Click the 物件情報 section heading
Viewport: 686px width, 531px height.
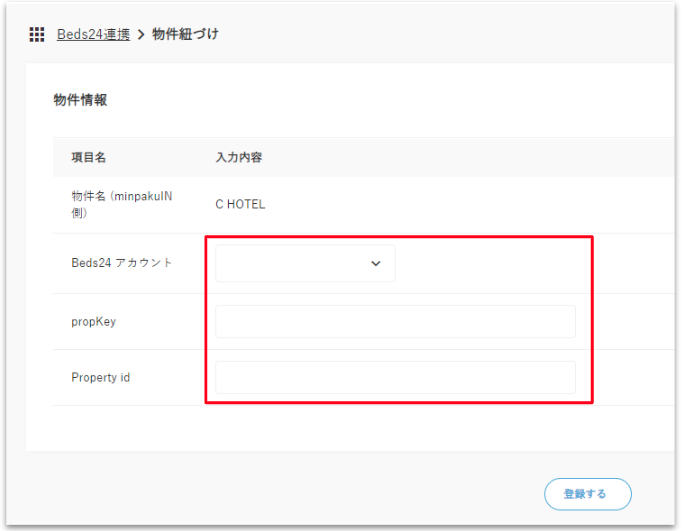(80, 100)
